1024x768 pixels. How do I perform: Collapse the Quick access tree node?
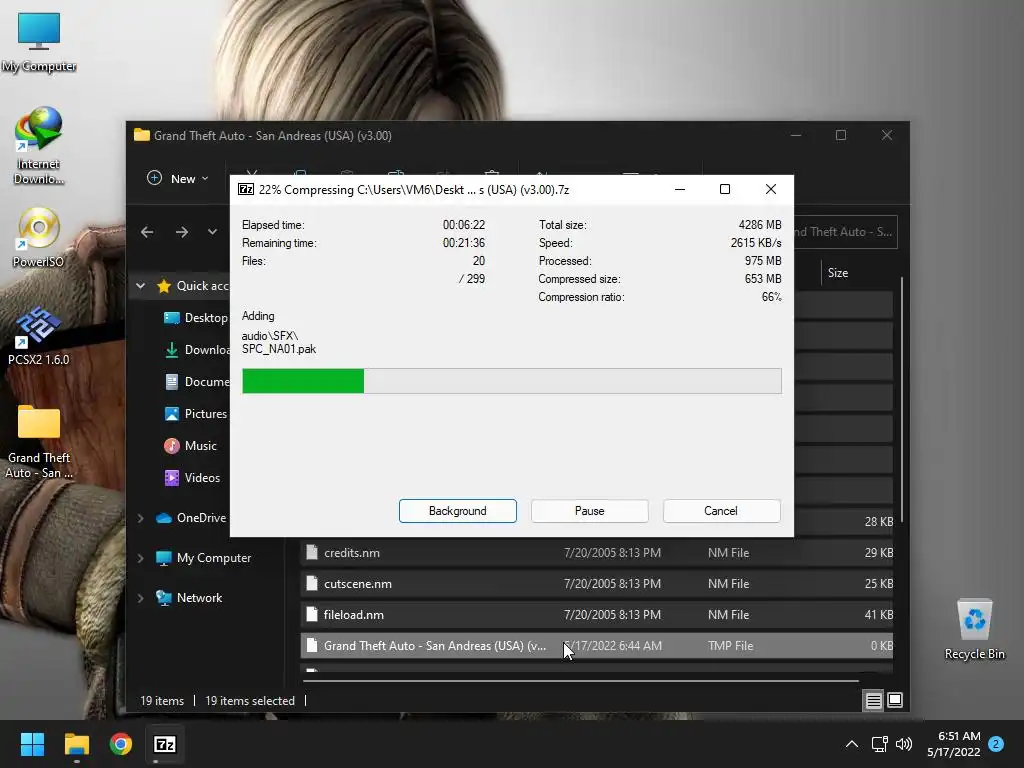(140, 285)
